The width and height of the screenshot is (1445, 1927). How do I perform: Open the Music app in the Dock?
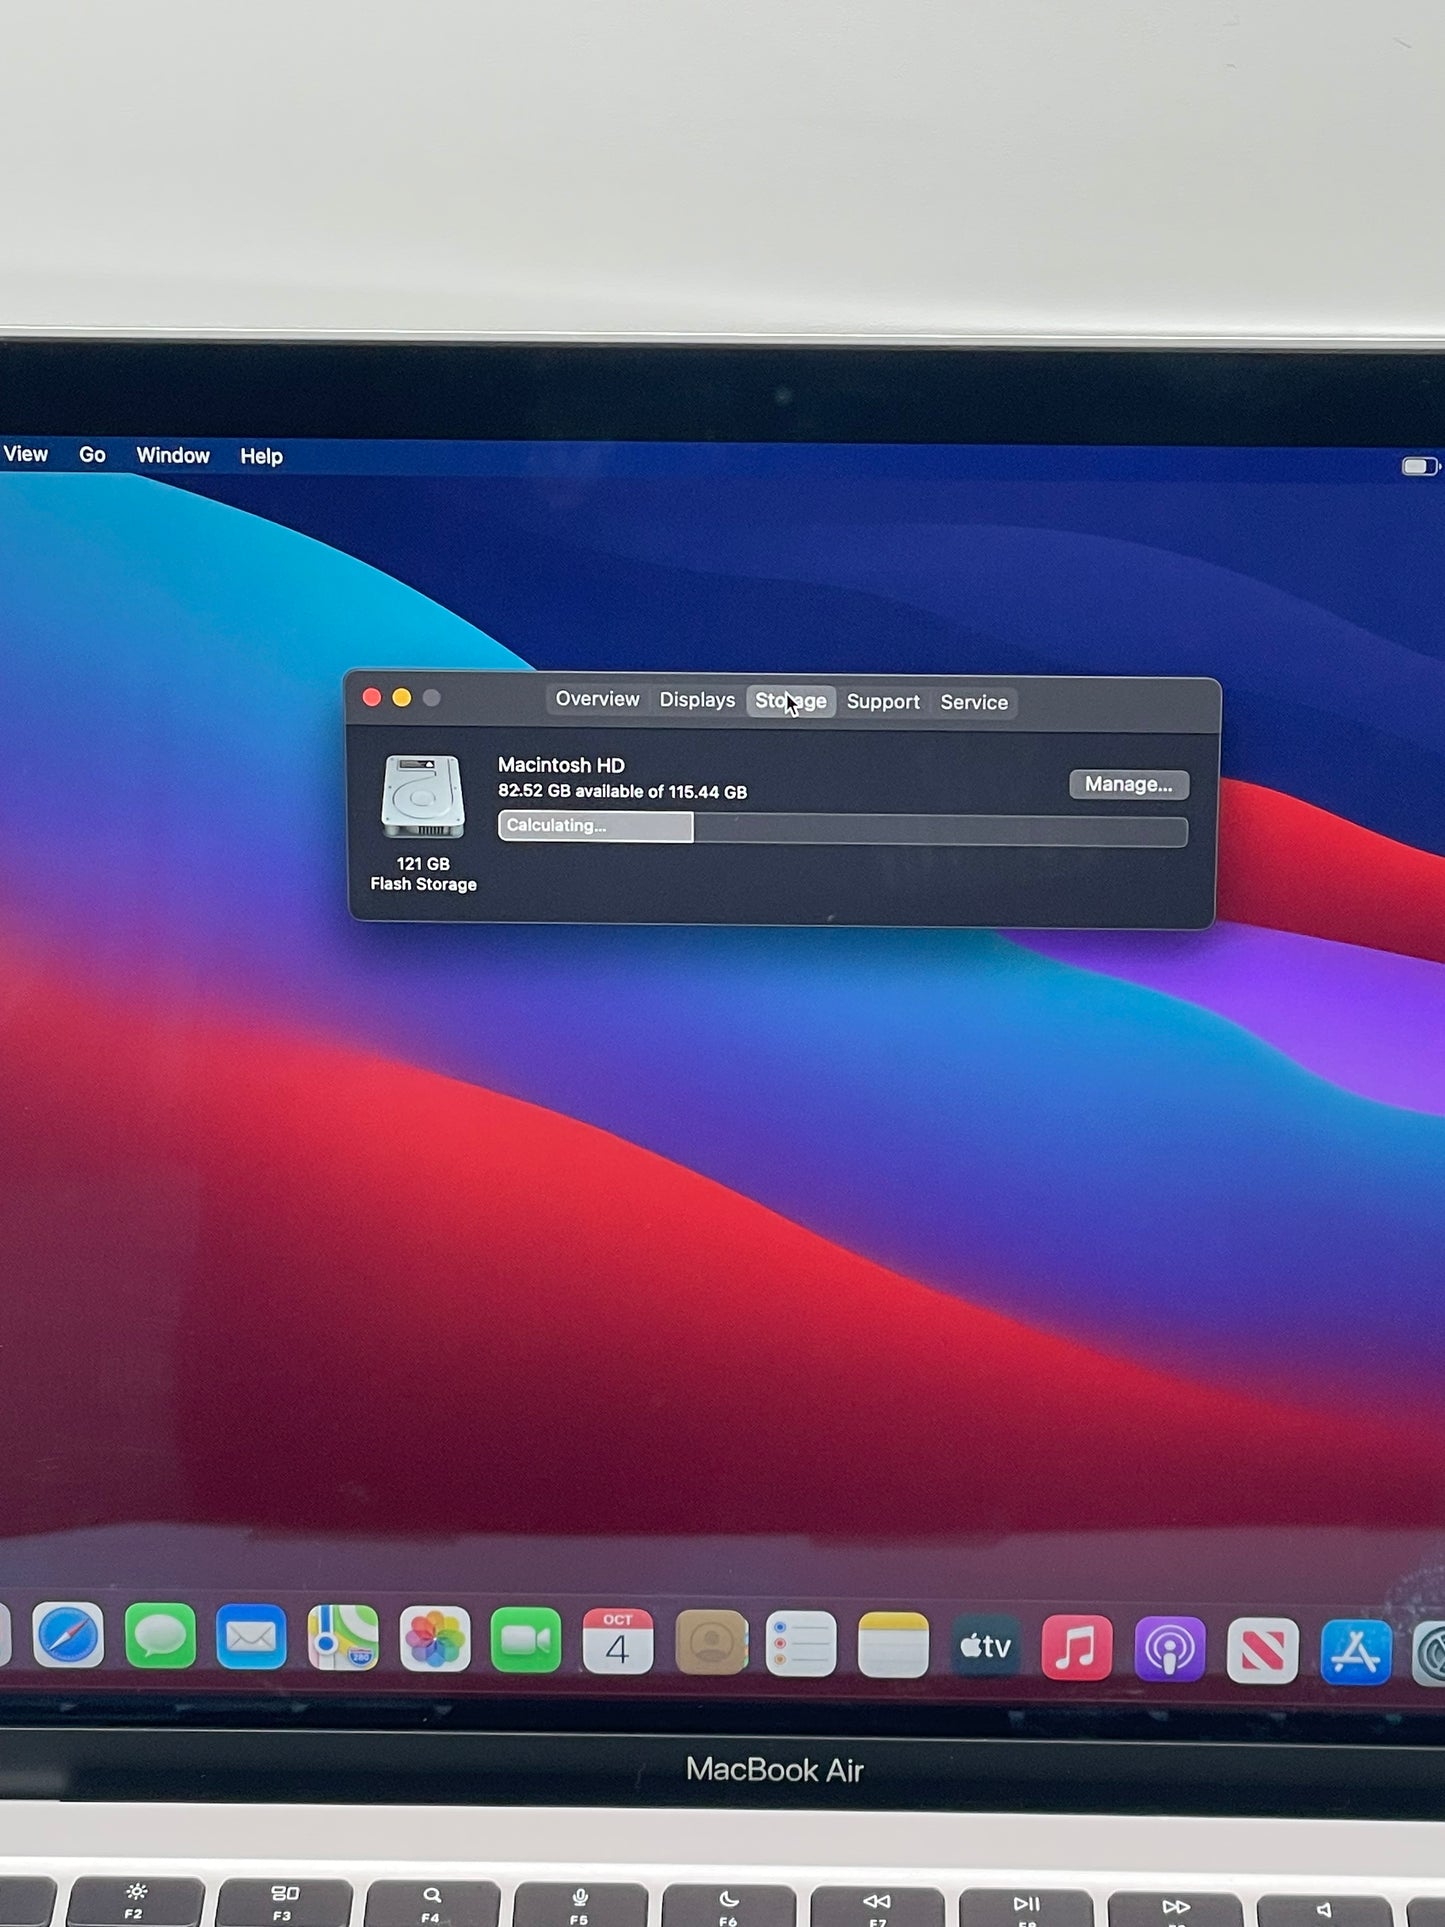pos(1077,1647)
